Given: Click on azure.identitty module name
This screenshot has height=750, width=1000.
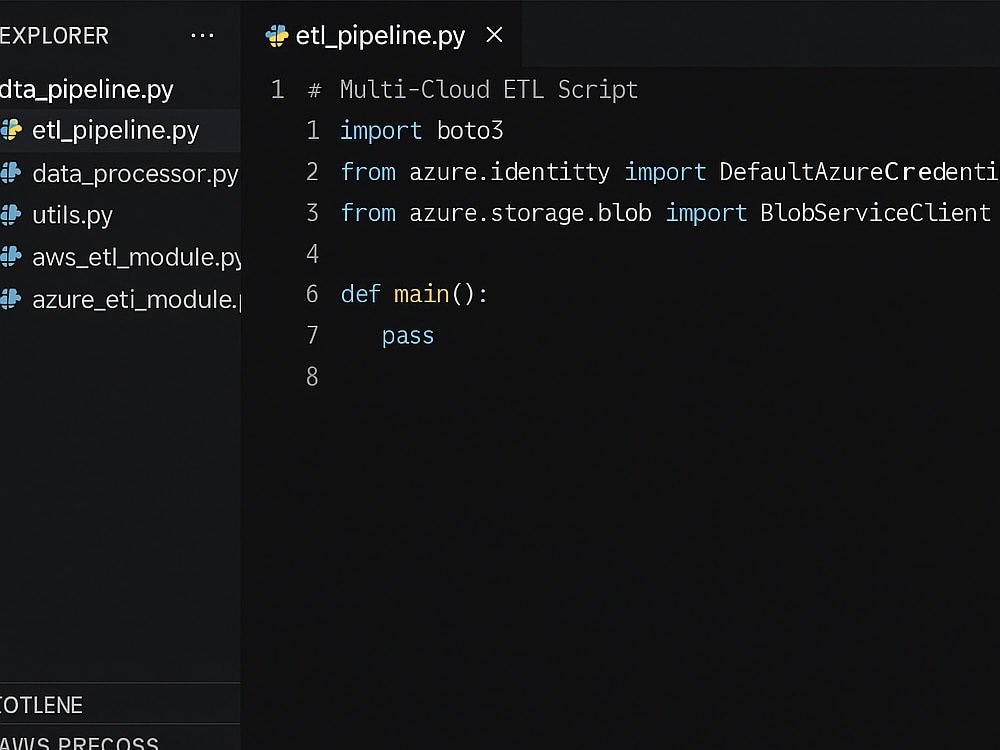Looking at the screenshot, I should click(x=509, y=172).
